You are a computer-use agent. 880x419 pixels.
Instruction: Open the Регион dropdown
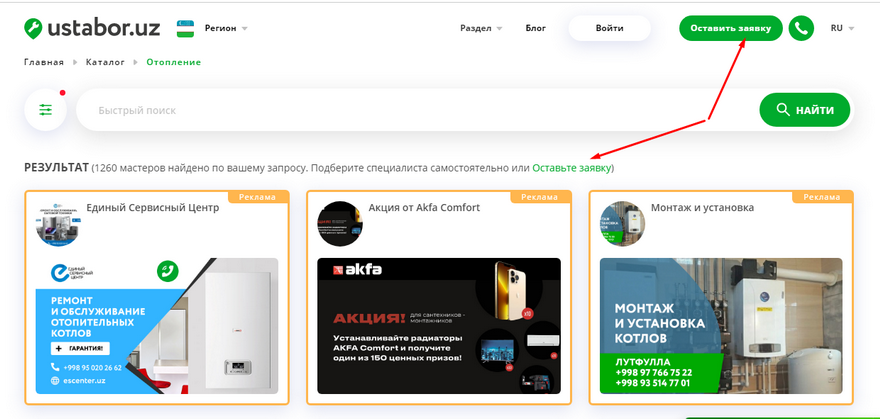coord(226,28)
